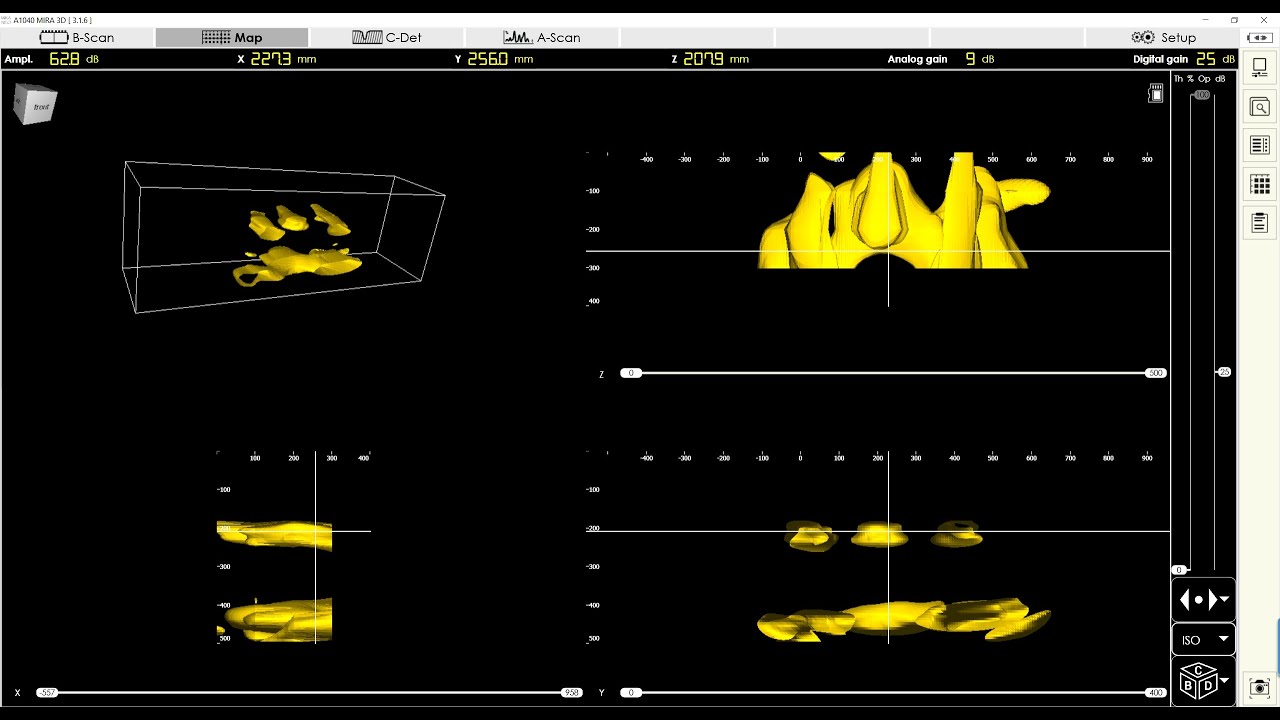Open the search preview sidebar icon

tap(1260, 107)
